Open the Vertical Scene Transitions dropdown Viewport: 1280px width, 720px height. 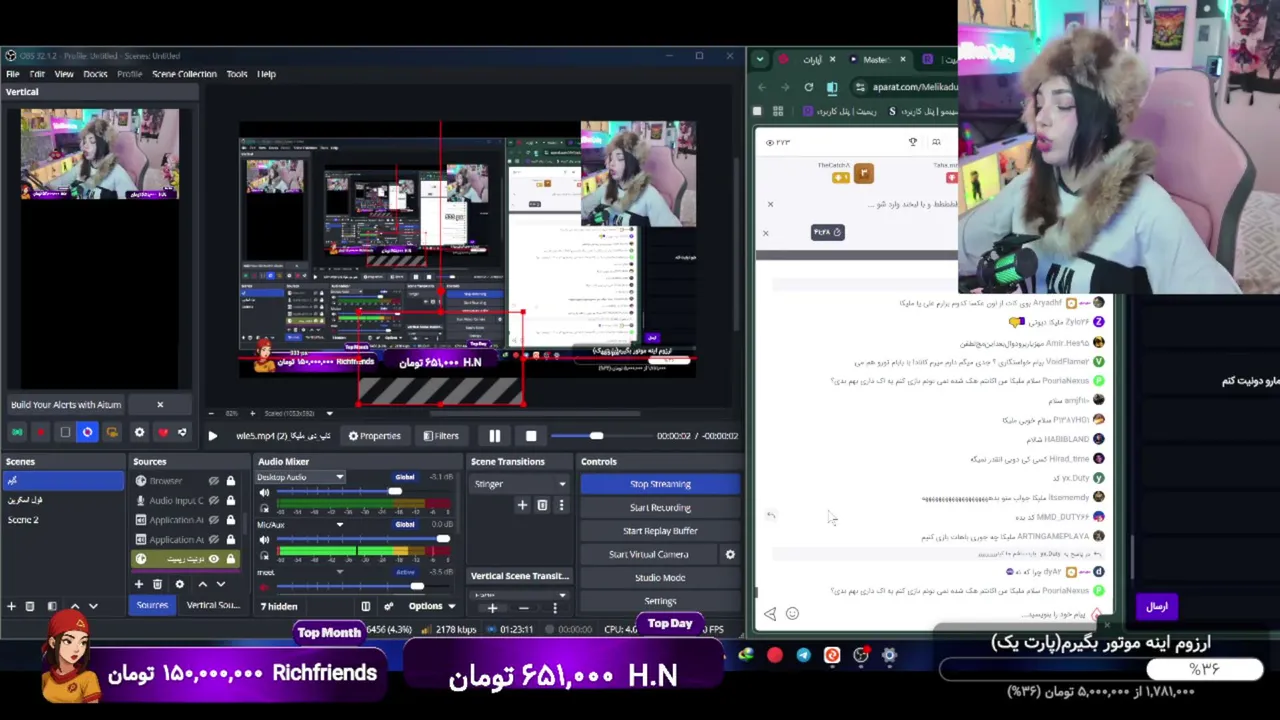[519, 595]
